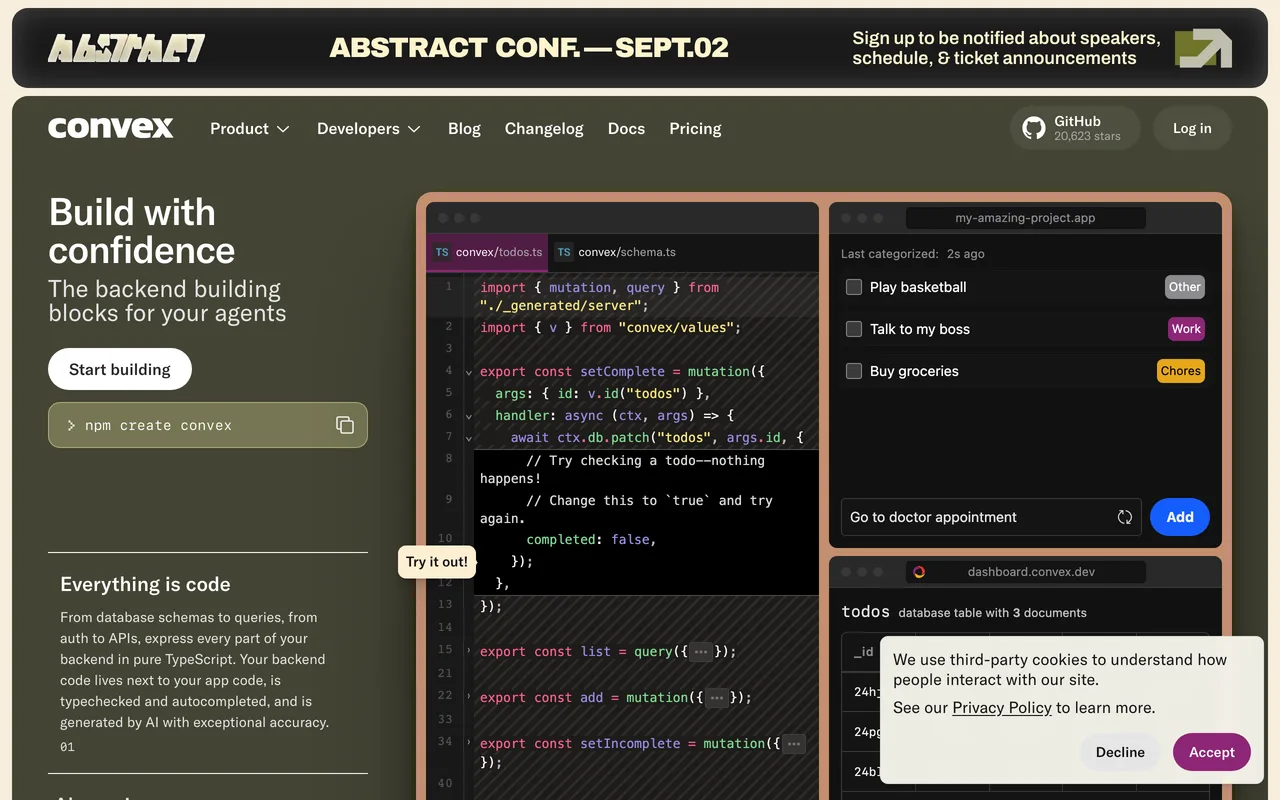Image resolution: width=1280 pixels, height=800 pixels.
Task: Go to the Docs page
Action: coord(626,128)
